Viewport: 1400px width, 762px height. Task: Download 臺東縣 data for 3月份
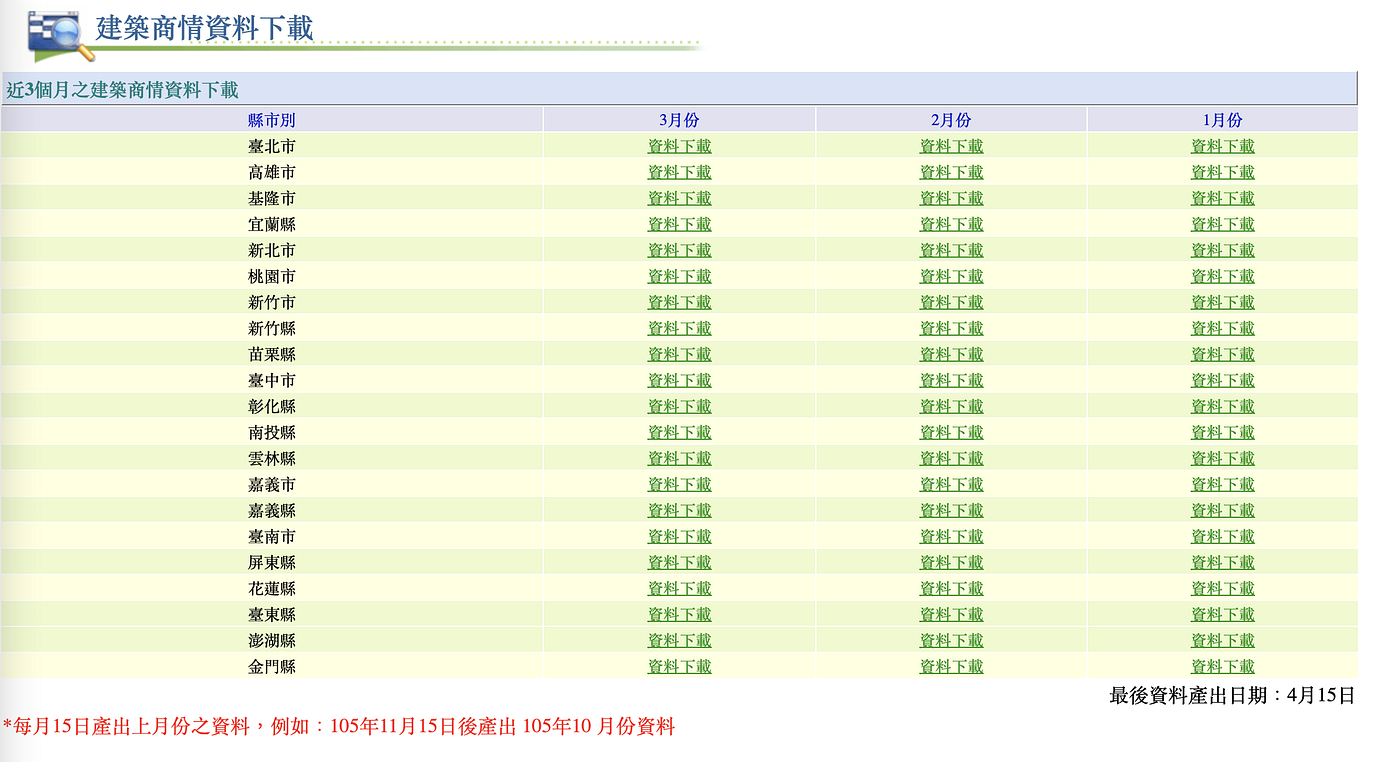[680, 614]
